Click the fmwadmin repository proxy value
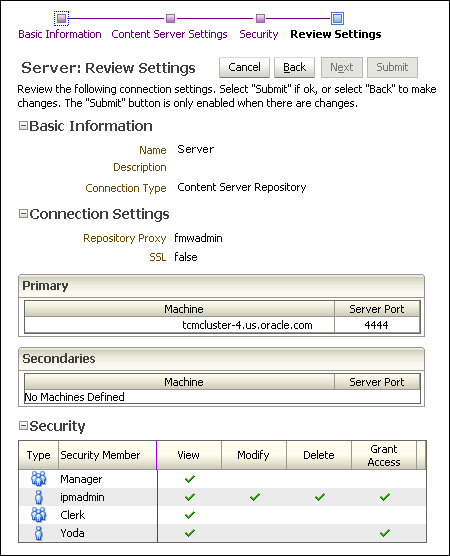This screenshot has width=450, height=556. click(198, 238)
